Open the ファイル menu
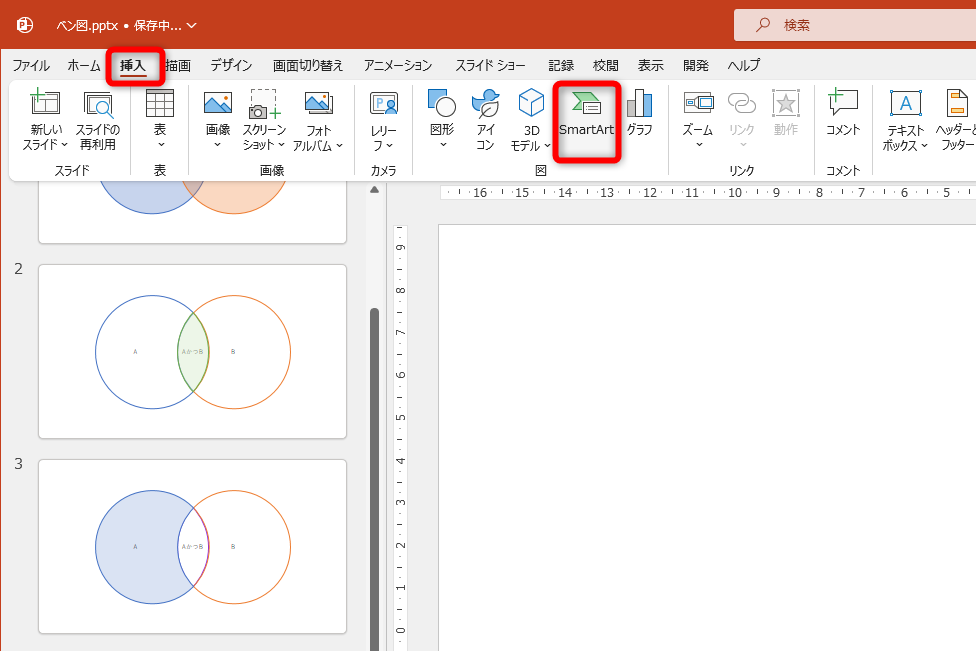 pos(30,65)
